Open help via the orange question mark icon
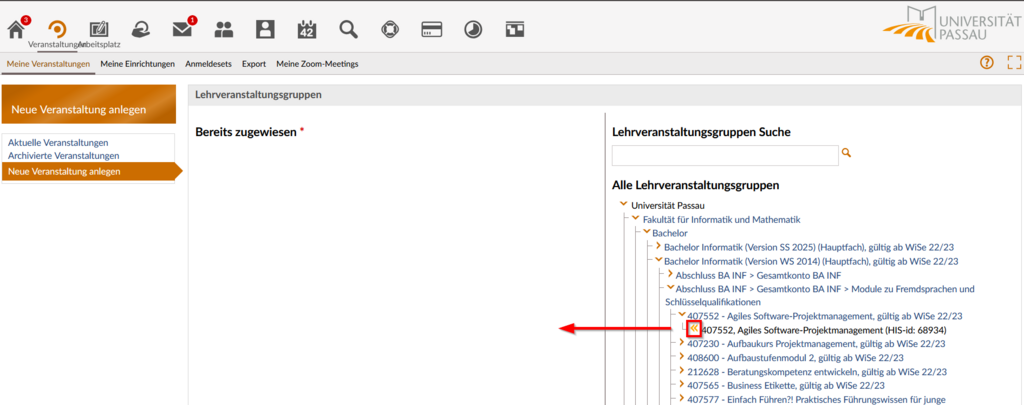1024x405 pixels. click(987, 63)
